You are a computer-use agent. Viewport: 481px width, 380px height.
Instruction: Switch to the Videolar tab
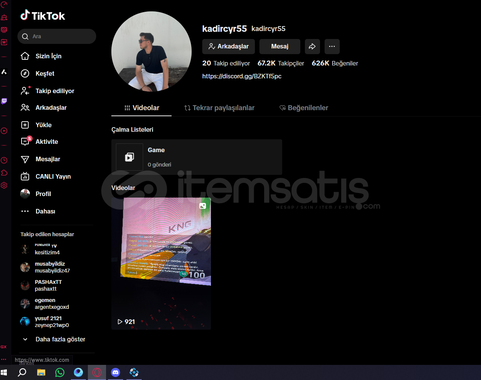coord(141,108)
